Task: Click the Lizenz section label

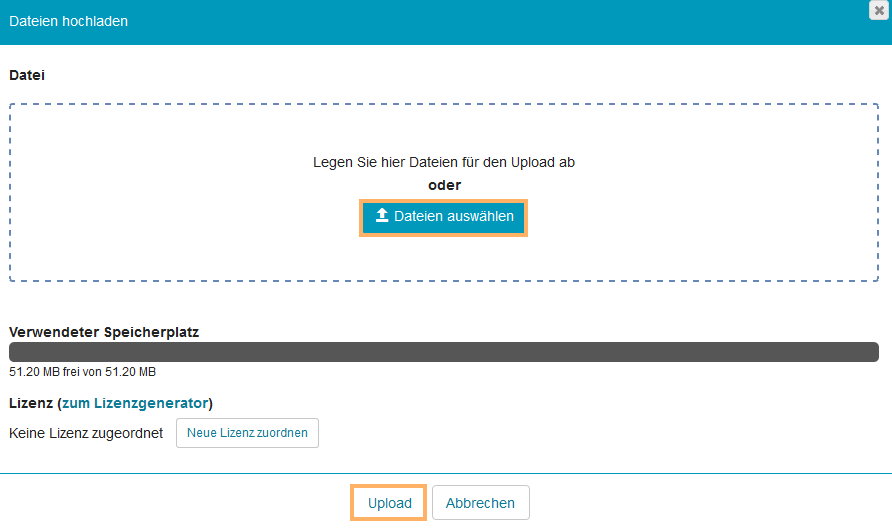Action: point(30,403)
